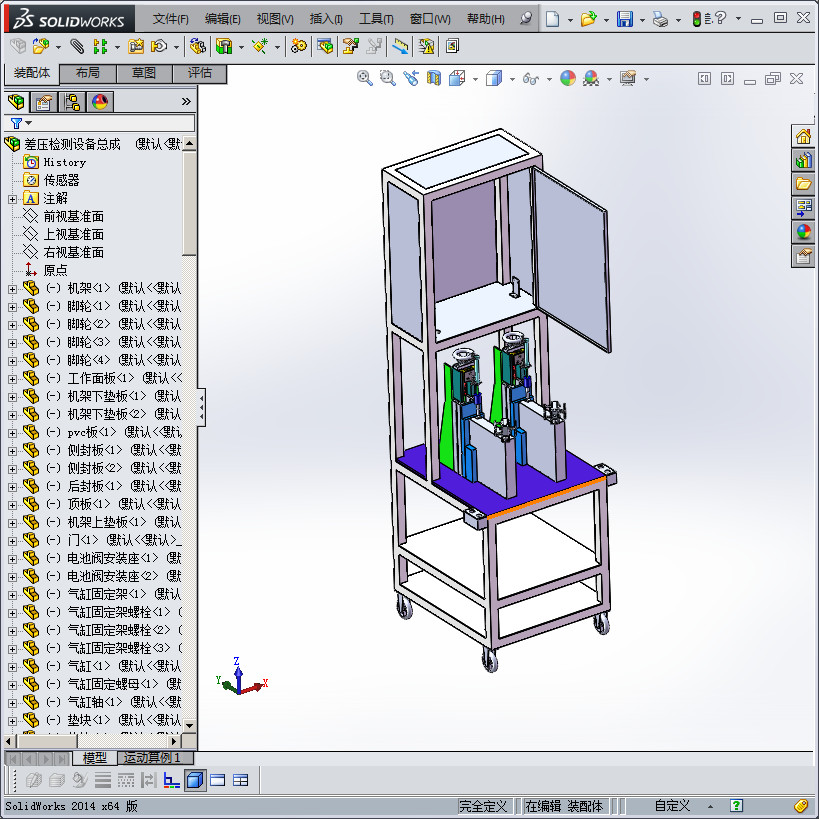Select the 传感器 folder in tree

[62, 180]
